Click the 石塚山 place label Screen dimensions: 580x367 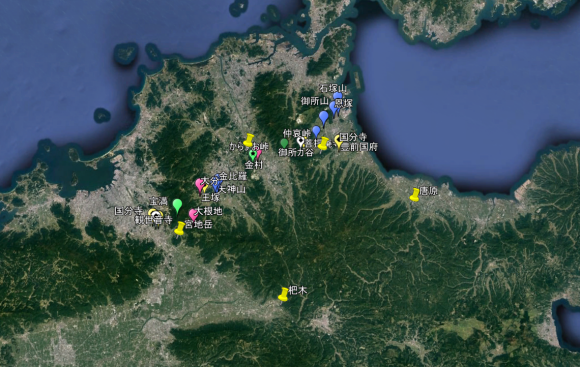(333, 88)
